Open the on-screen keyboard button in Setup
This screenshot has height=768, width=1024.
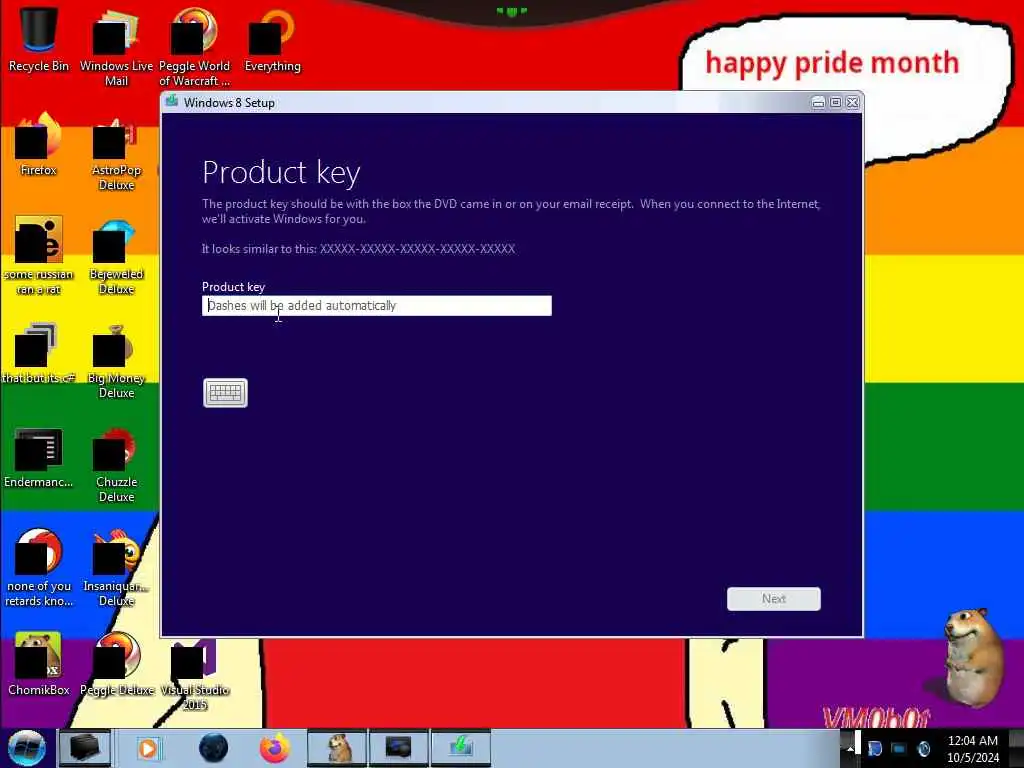225,392
